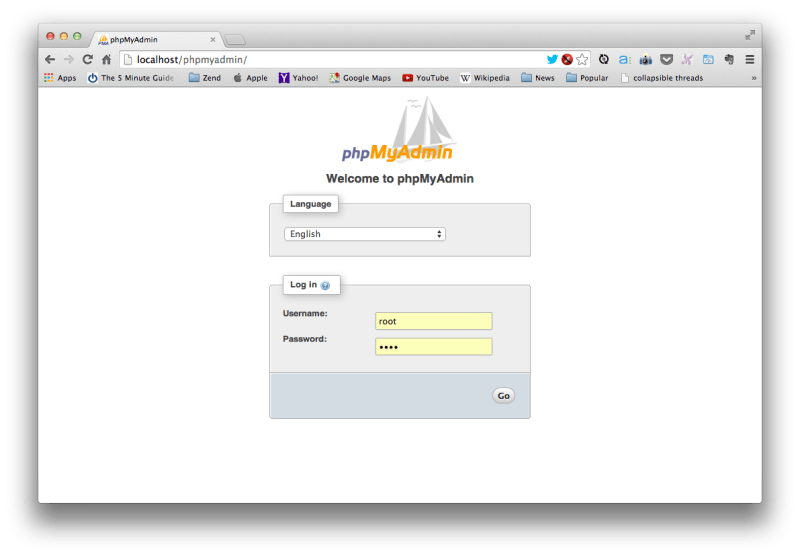This screenshot has height=556, width=800.
Task: Open the News bookmarks folder
Action: pyautogui.click(x=538, y=78)
